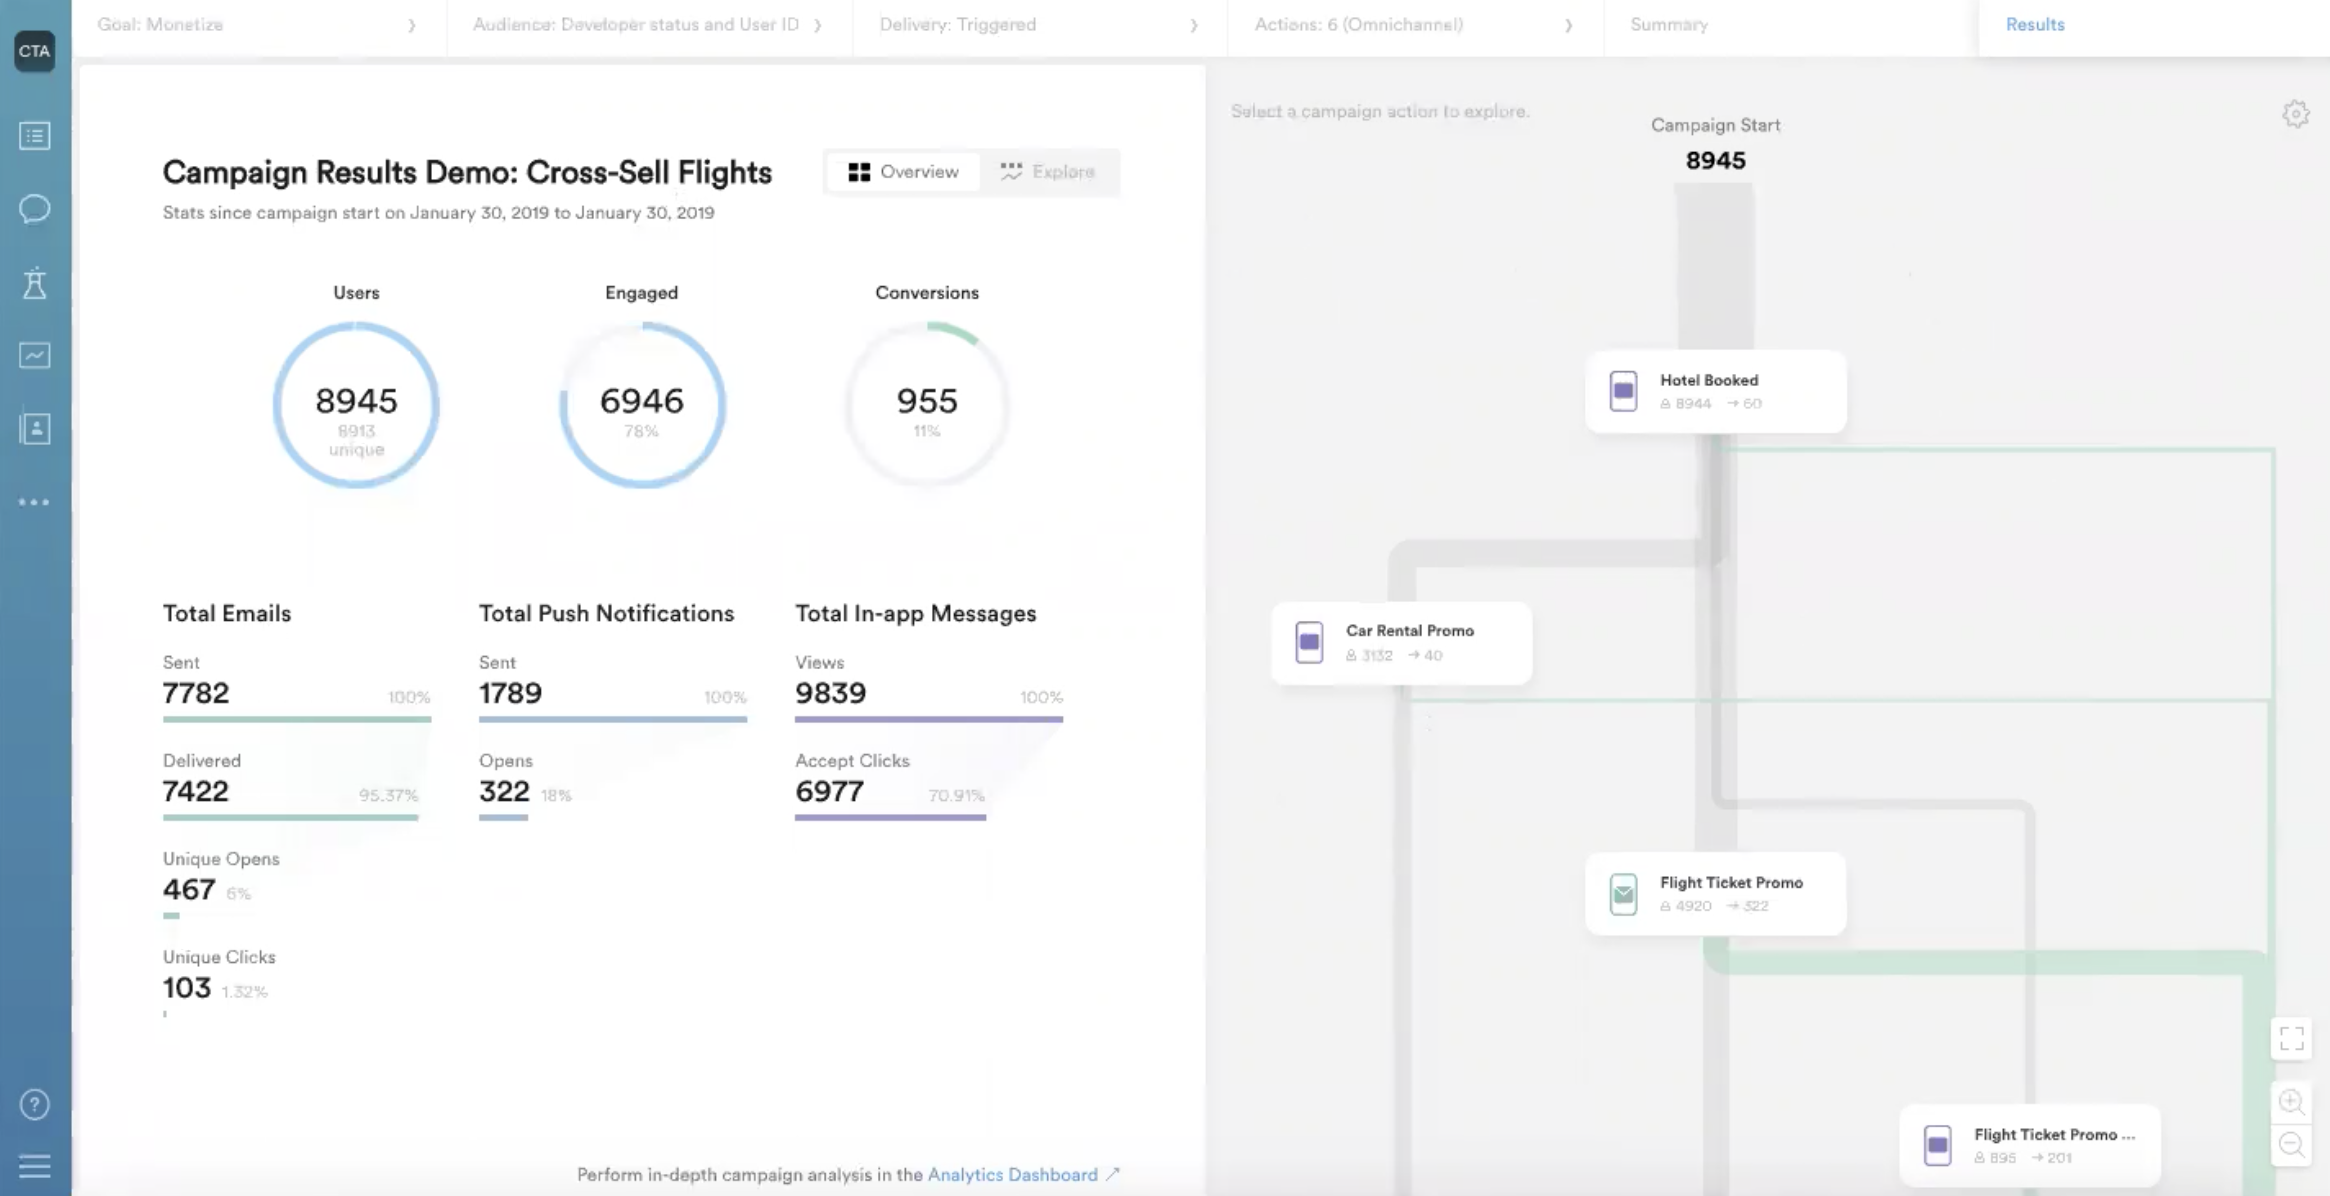Click the chevron after Audience step
2330x1196 pixels.
(818, 25)
